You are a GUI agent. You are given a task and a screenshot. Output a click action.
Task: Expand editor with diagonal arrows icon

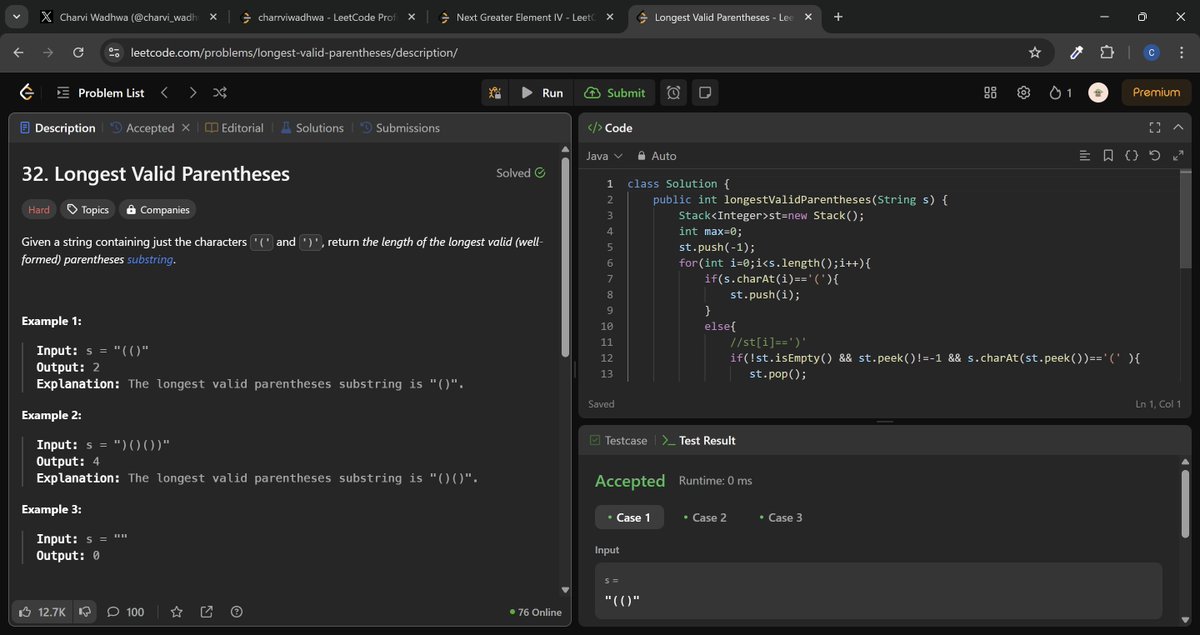(x=1177, y=156)
